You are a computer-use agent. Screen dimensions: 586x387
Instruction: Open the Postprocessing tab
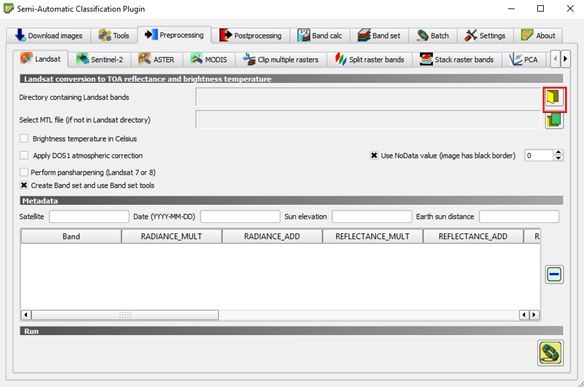pyautogui.click(x=250, y=35)
